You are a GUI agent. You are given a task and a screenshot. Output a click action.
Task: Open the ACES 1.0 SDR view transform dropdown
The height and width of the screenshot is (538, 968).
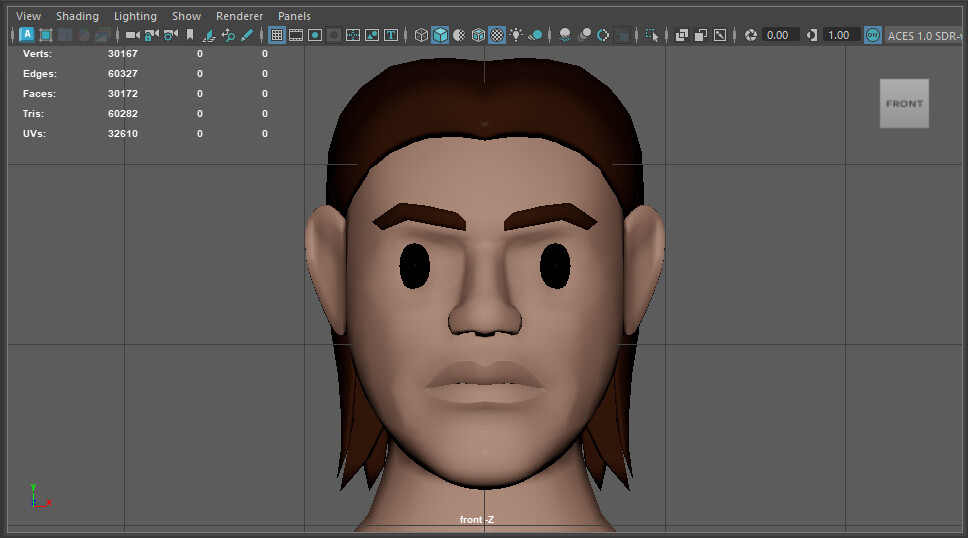925,35
